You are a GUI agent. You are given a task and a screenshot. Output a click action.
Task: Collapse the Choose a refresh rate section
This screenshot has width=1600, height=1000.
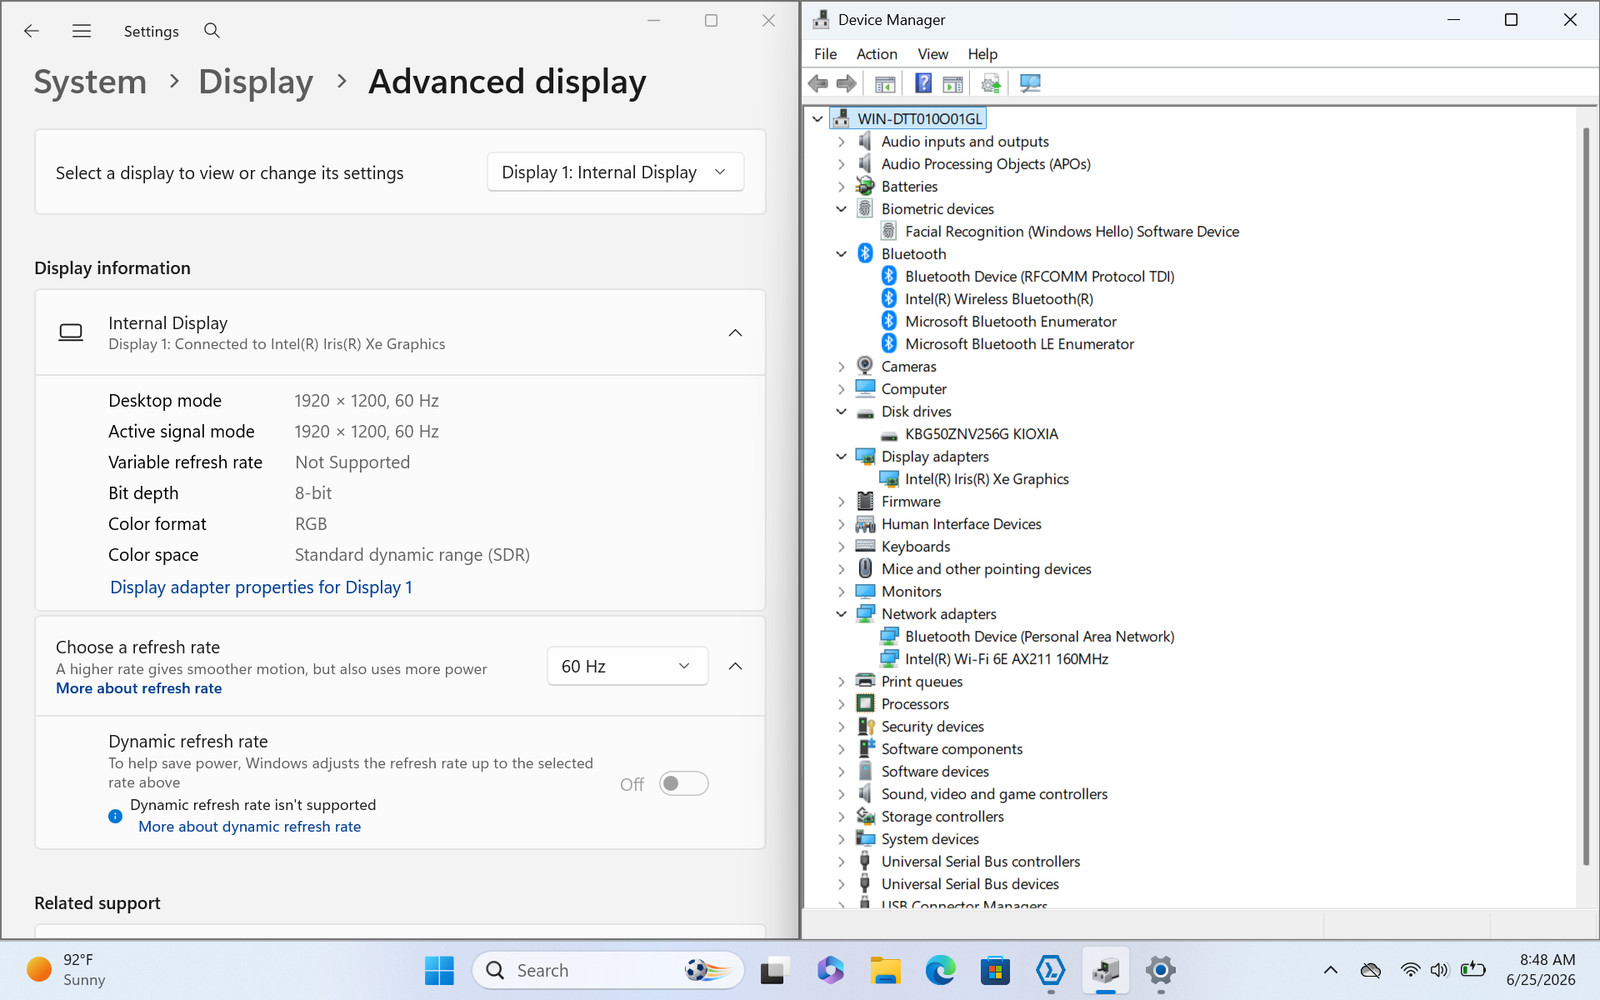tap(735, 666)
